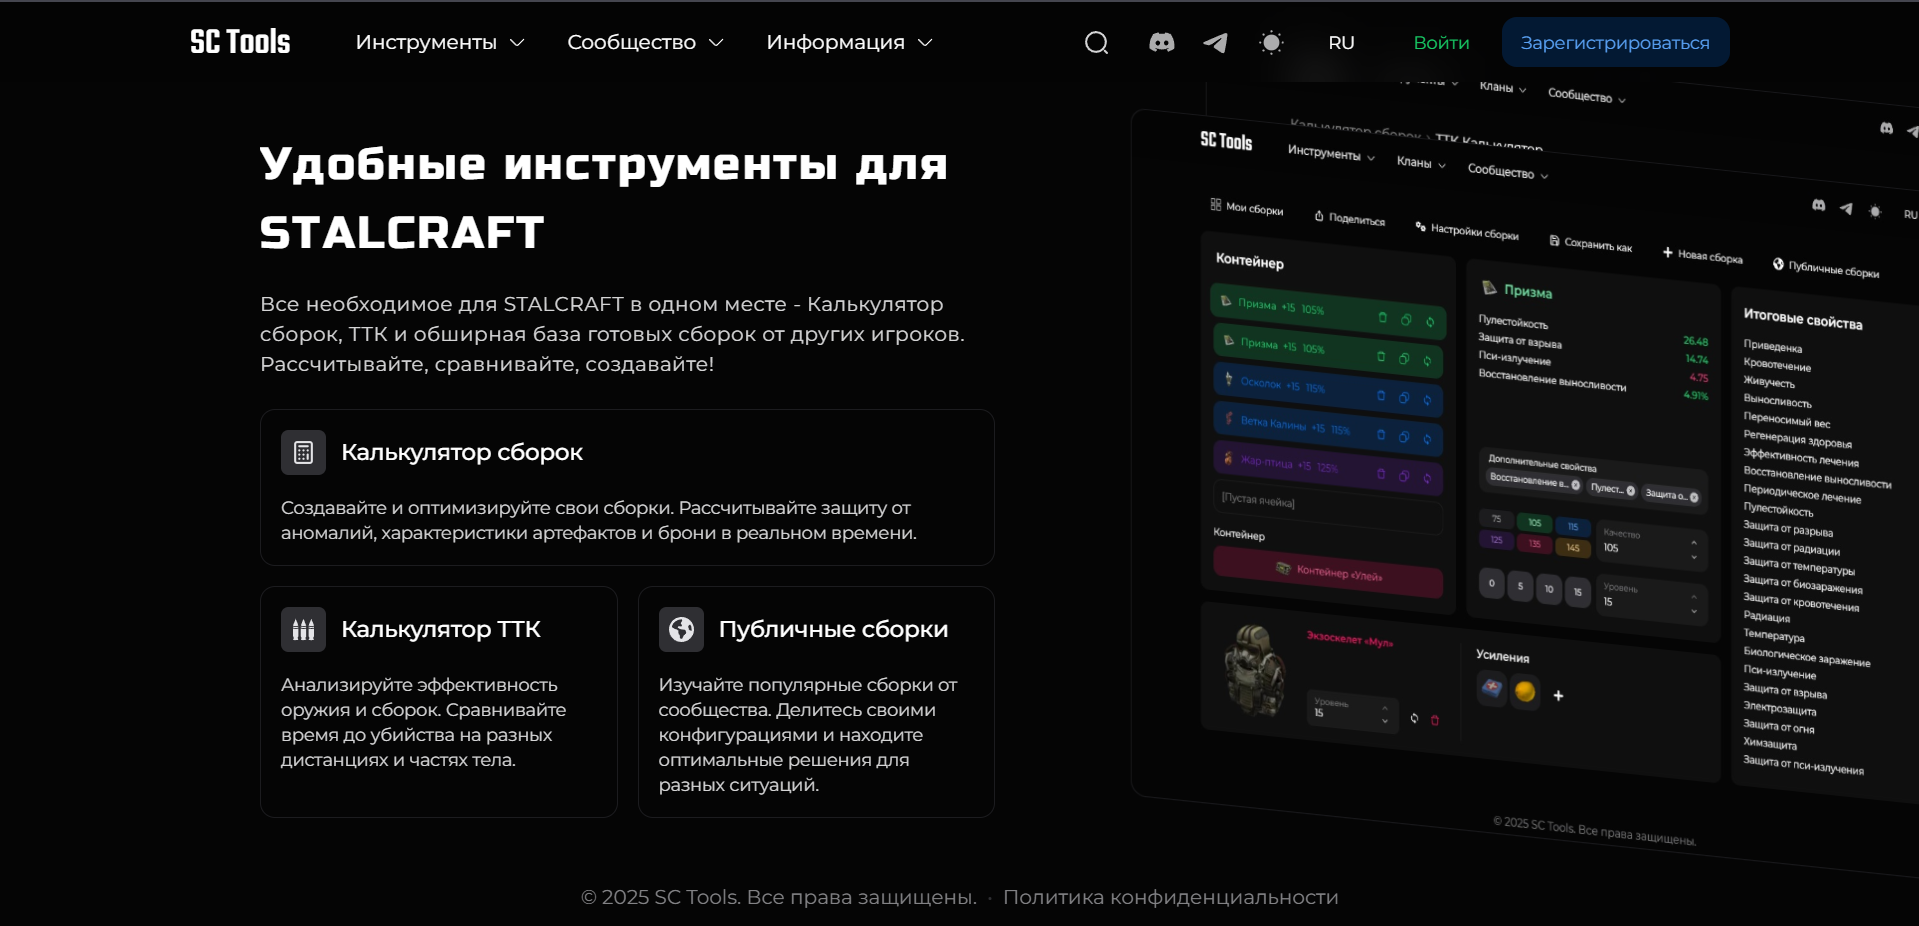Click the bullets icon for Калькулятор ТТК
Viewport: 1919px width, 926px height.
pyautogui.click(x=303, y=630)
